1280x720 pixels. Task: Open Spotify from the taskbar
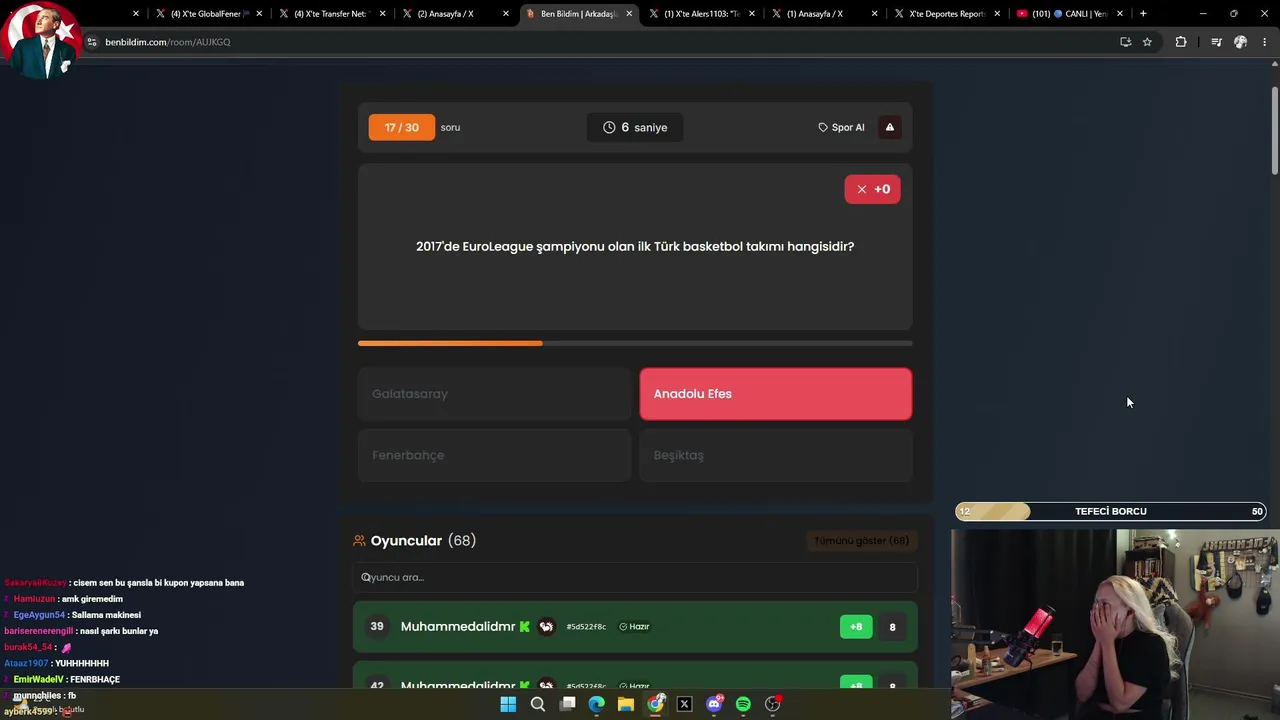point(743,704)
